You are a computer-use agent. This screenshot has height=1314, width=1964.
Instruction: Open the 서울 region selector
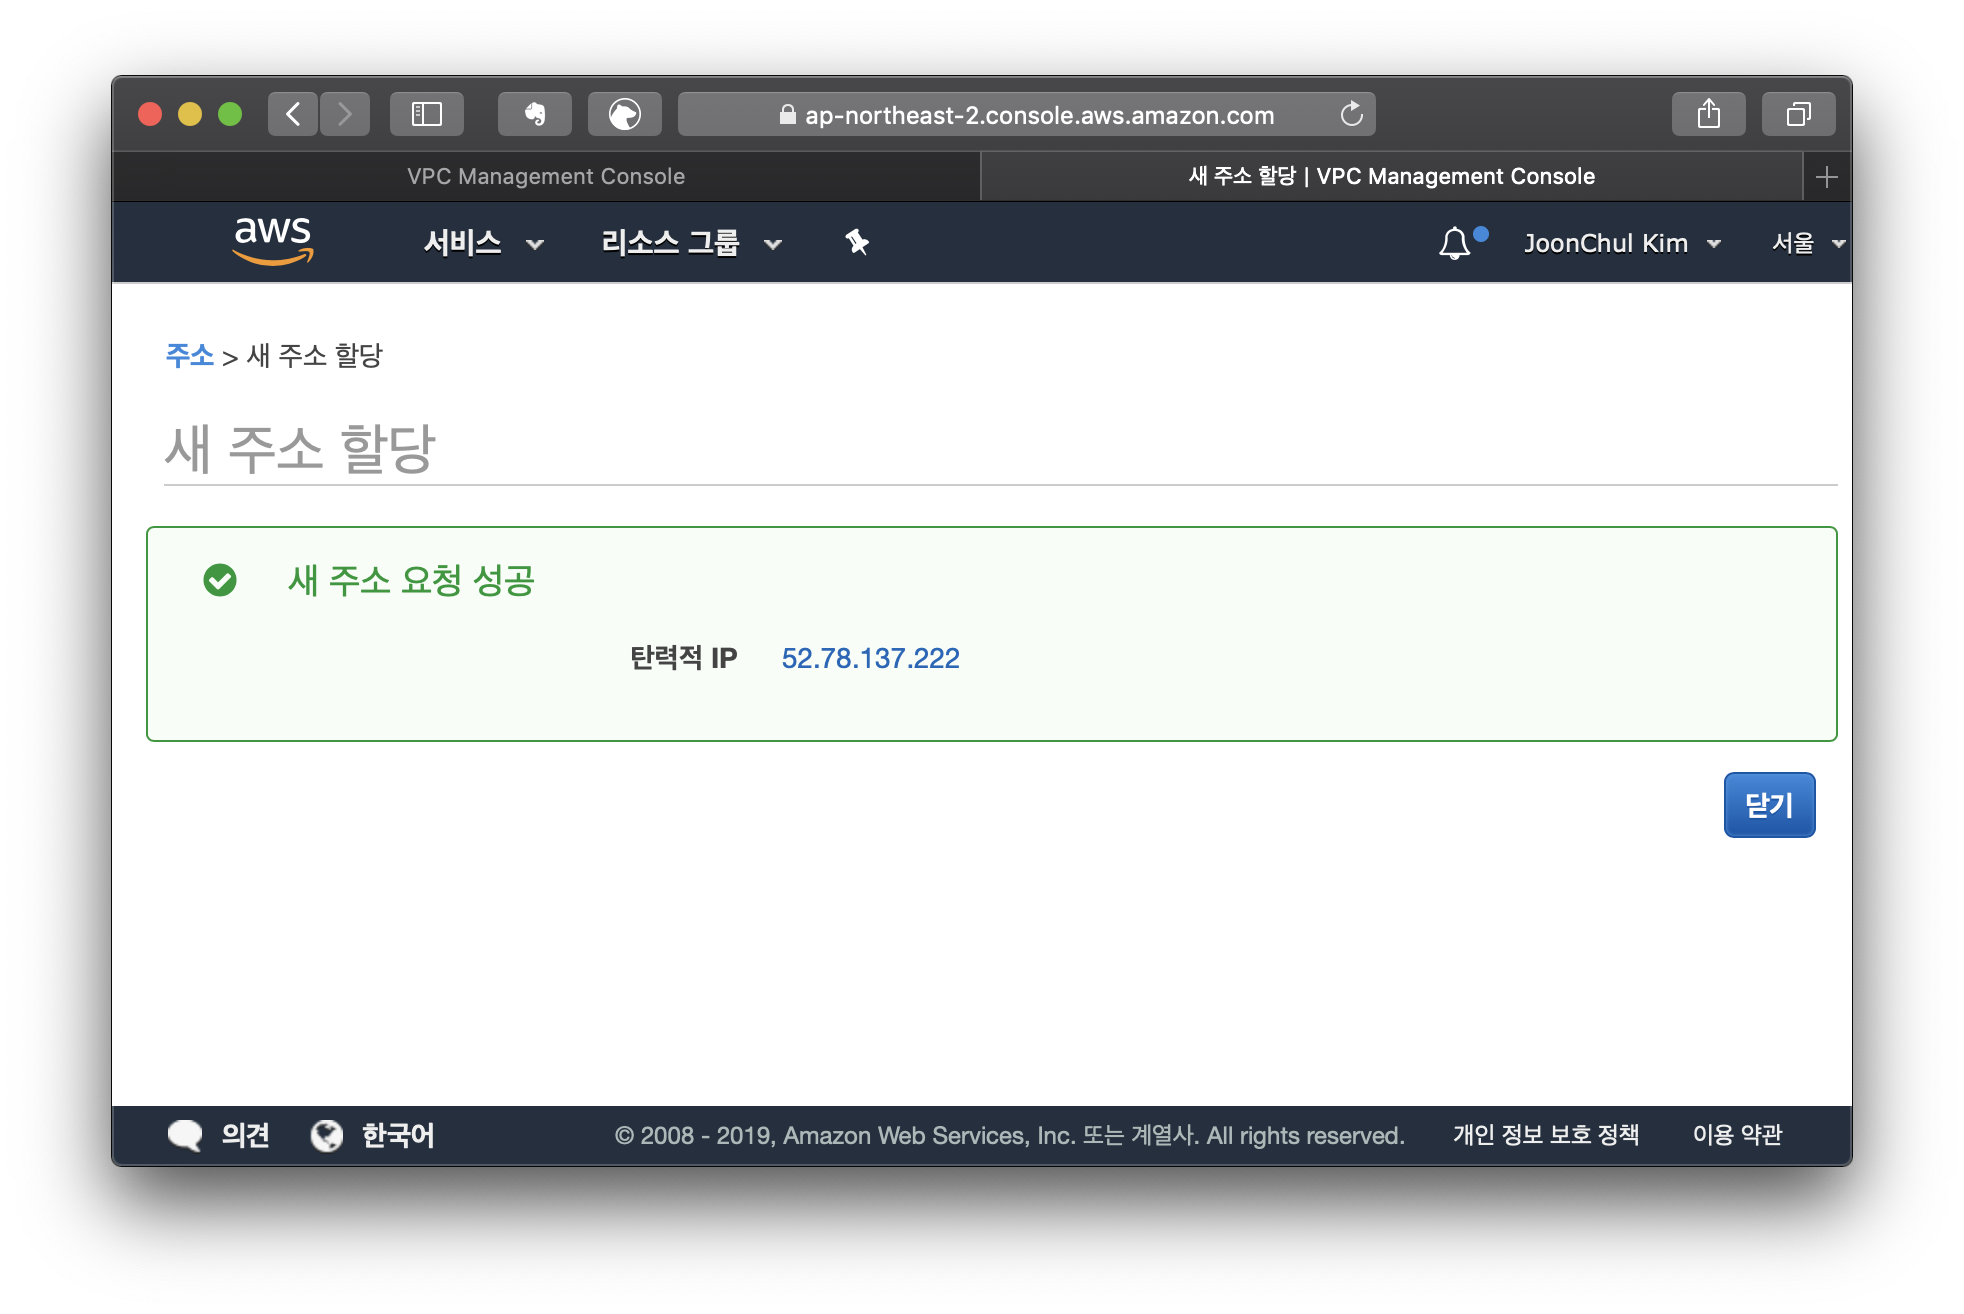(x=1807, y=243)
